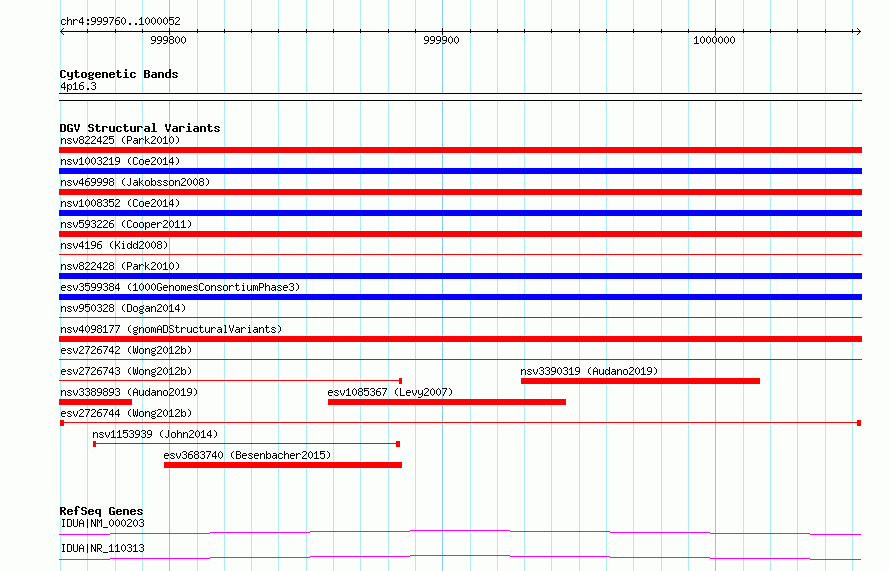Open the nsv469998 (Jakobsson2008) variant
The height and width of the screenshot is (571, 890).
[x=135, y=182]
